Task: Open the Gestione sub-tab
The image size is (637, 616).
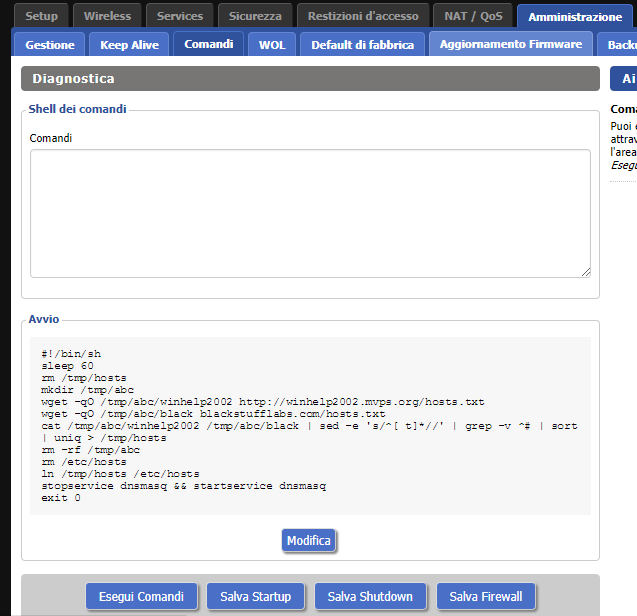Action: pyautogui.click(x=50, y=44)
